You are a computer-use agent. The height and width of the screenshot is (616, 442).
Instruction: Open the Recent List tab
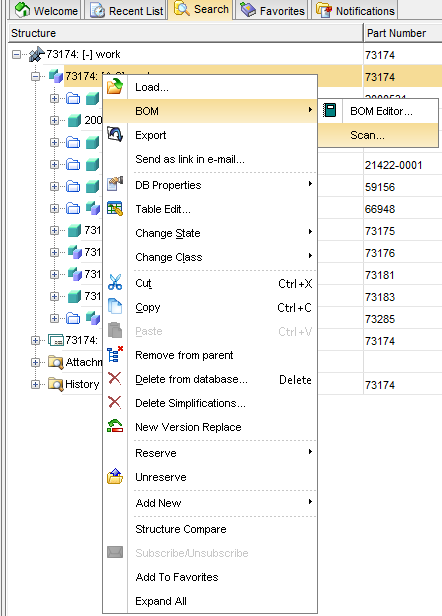pos(127,11)
